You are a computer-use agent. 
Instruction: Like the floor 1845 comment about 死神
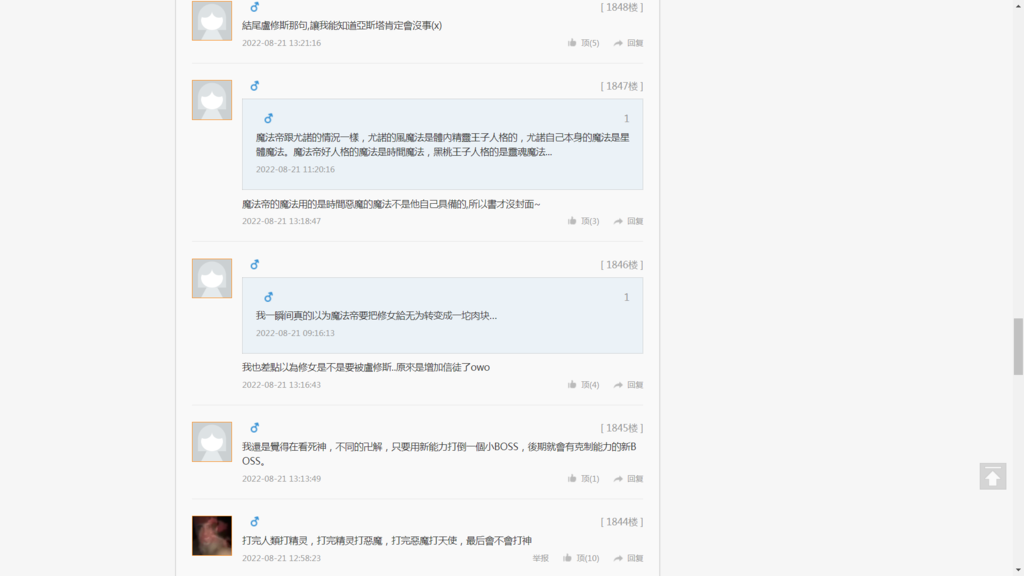click(583, 479)
